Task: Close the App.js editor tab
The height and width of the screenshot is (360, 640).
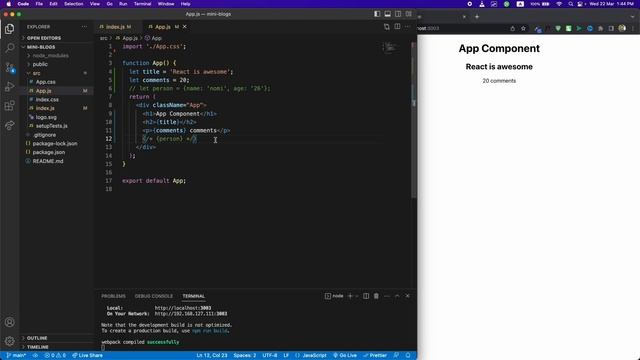Action: tap(185, 27)
